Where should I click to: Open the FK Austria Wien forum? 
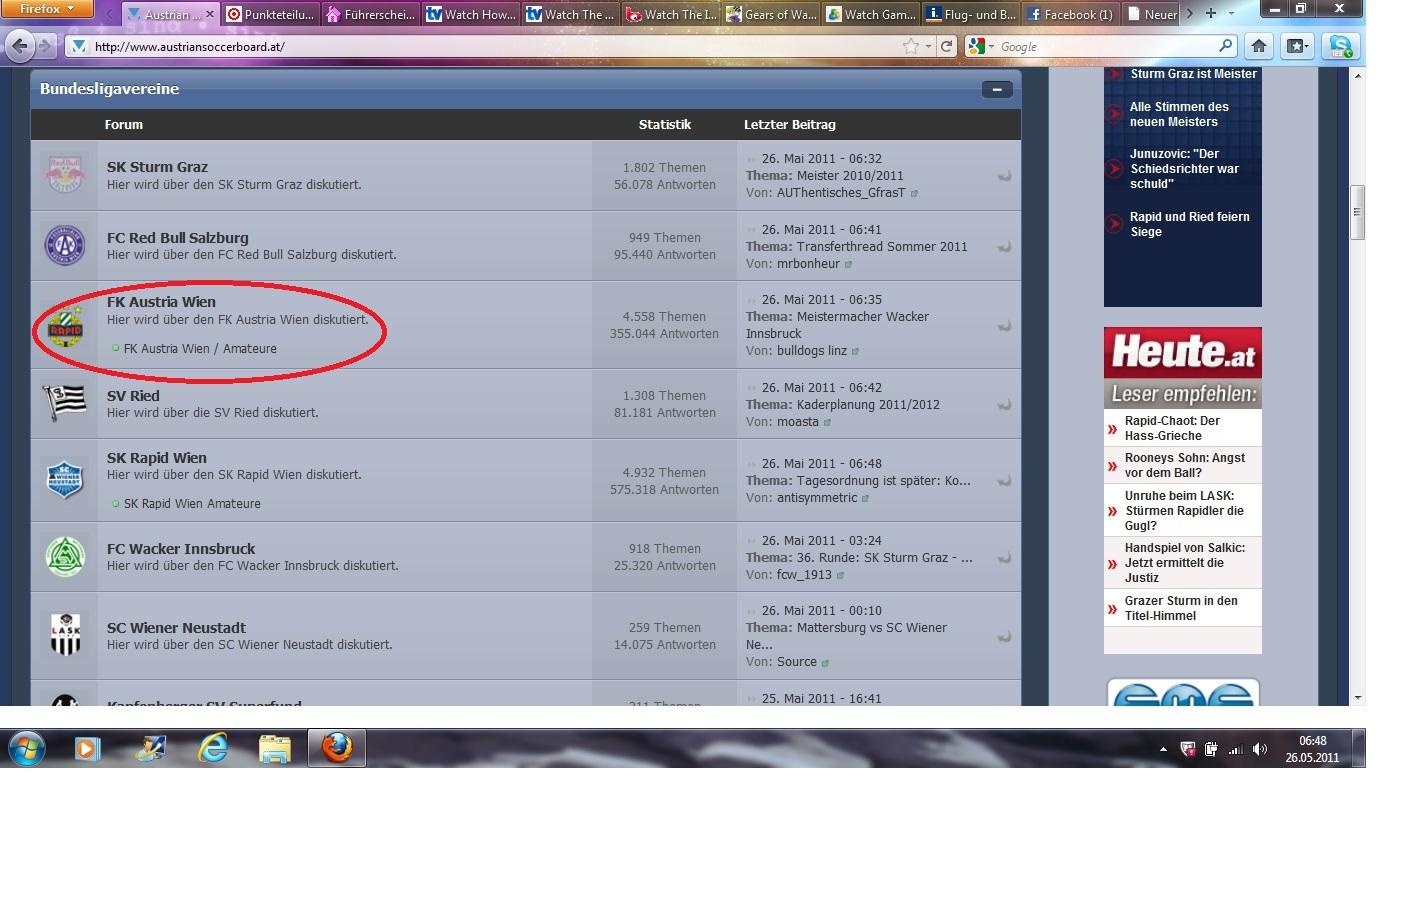[x=161, y=302]
